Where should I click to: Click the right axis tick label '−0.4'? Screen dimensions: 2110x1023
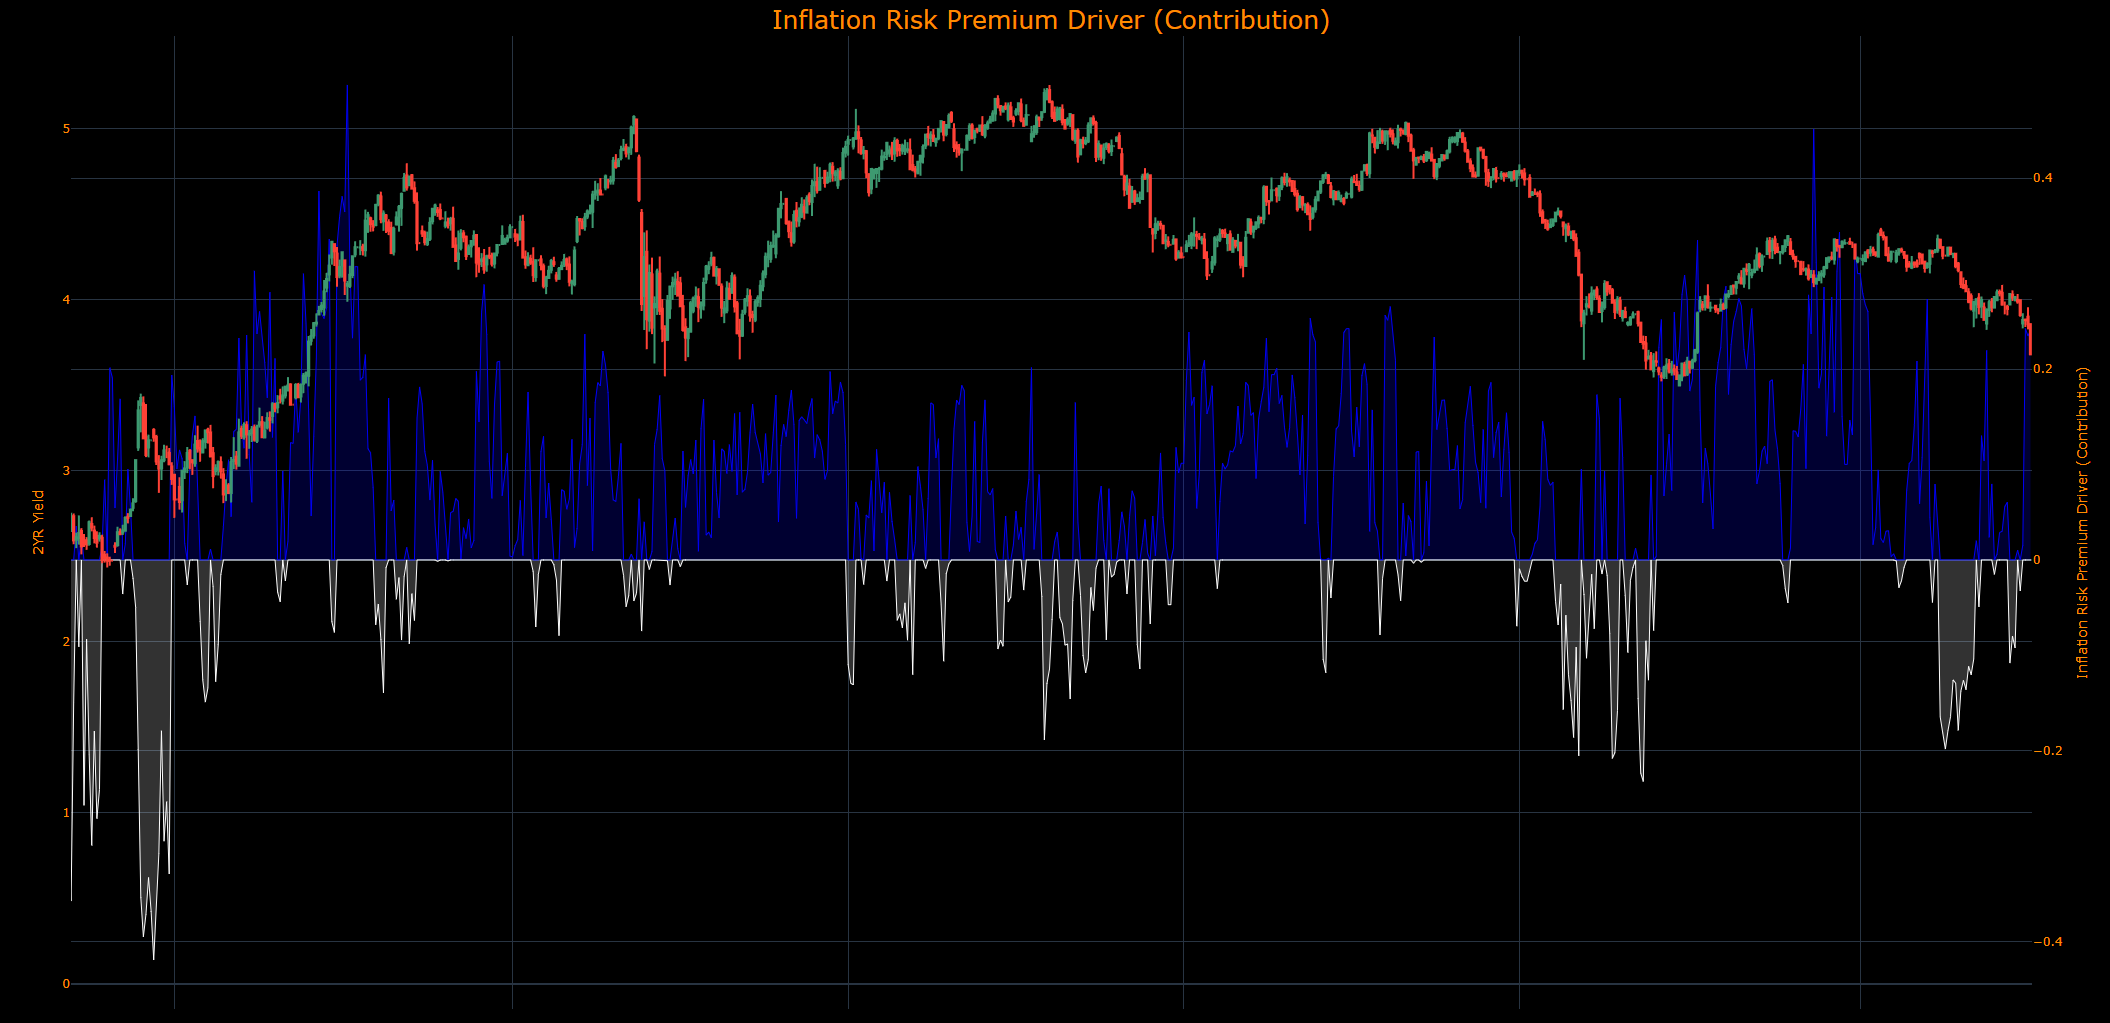[x=2047, y=942]
